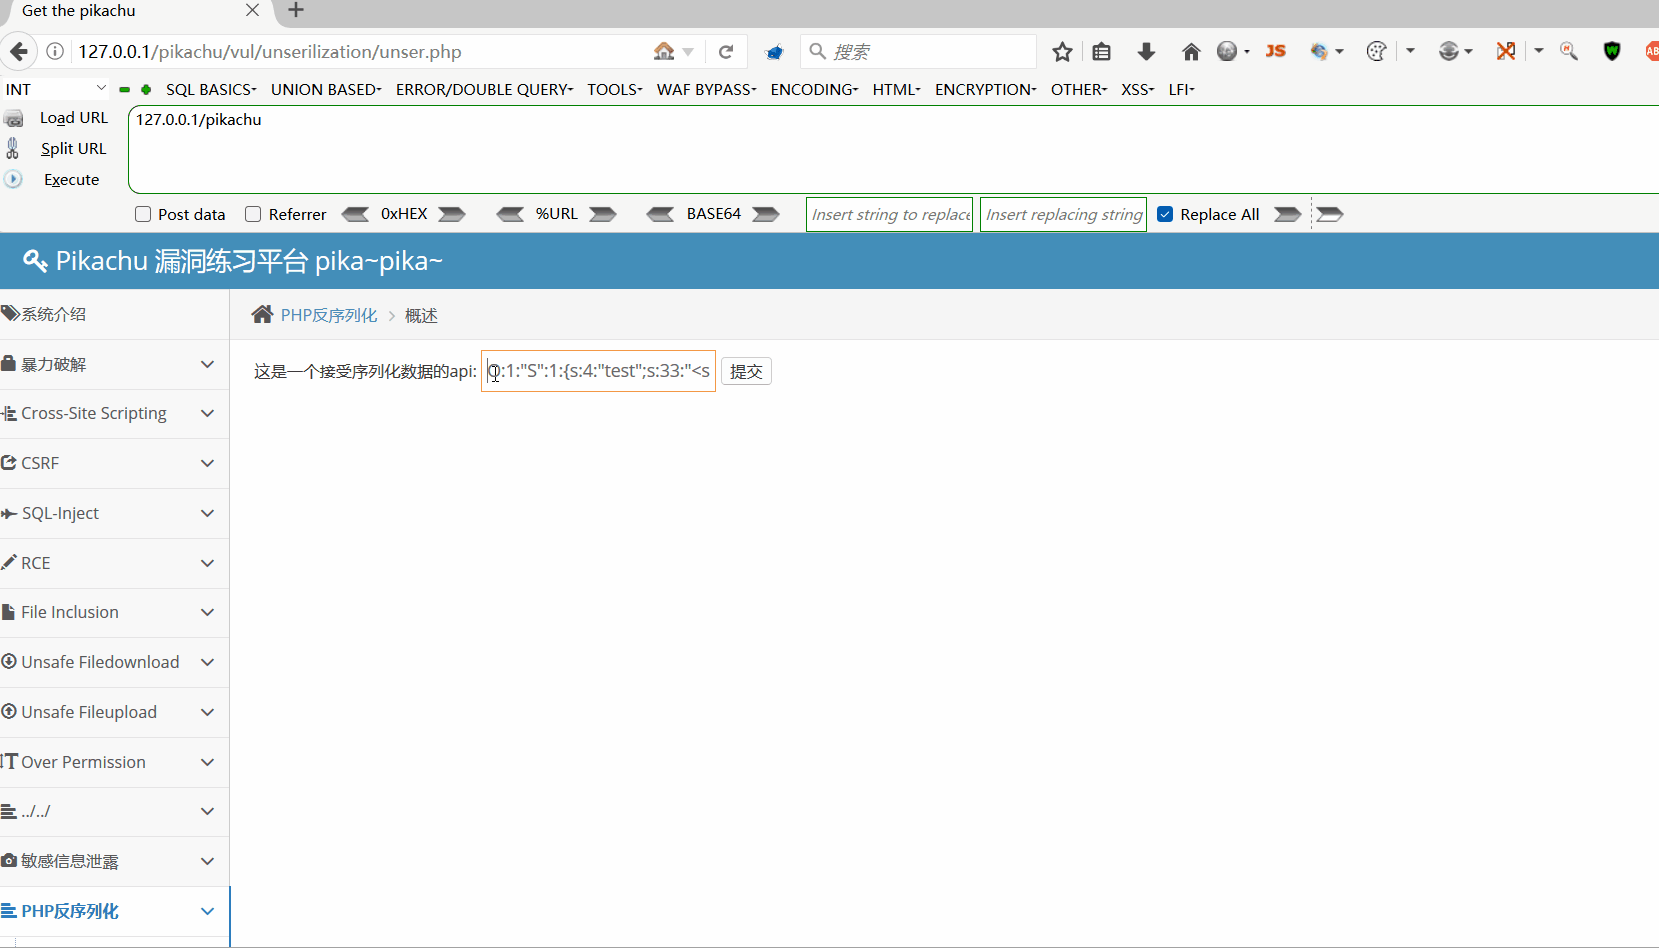Enable the Referrer checkbox
The height and width of the screenshot is (948, 1659).
(x=253, y=214)
